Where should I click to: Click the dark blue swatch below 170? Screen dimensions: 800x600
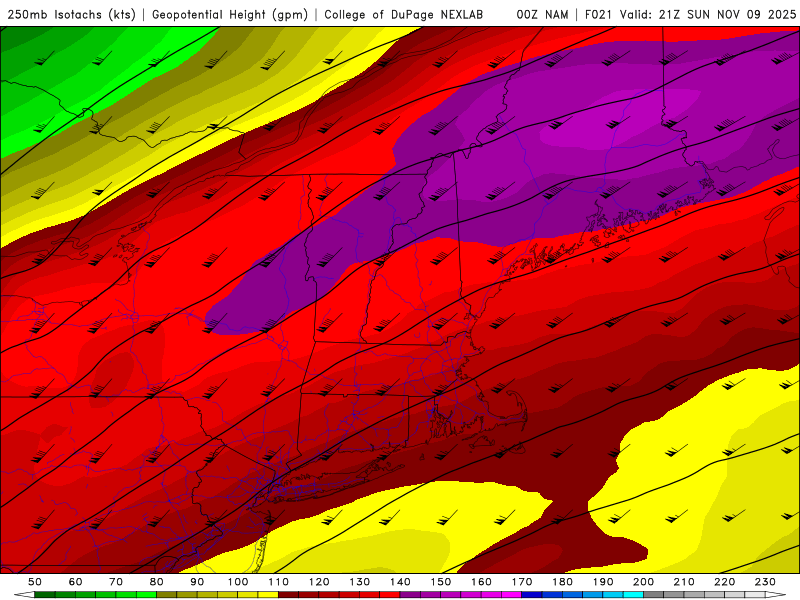pos(532,595)
